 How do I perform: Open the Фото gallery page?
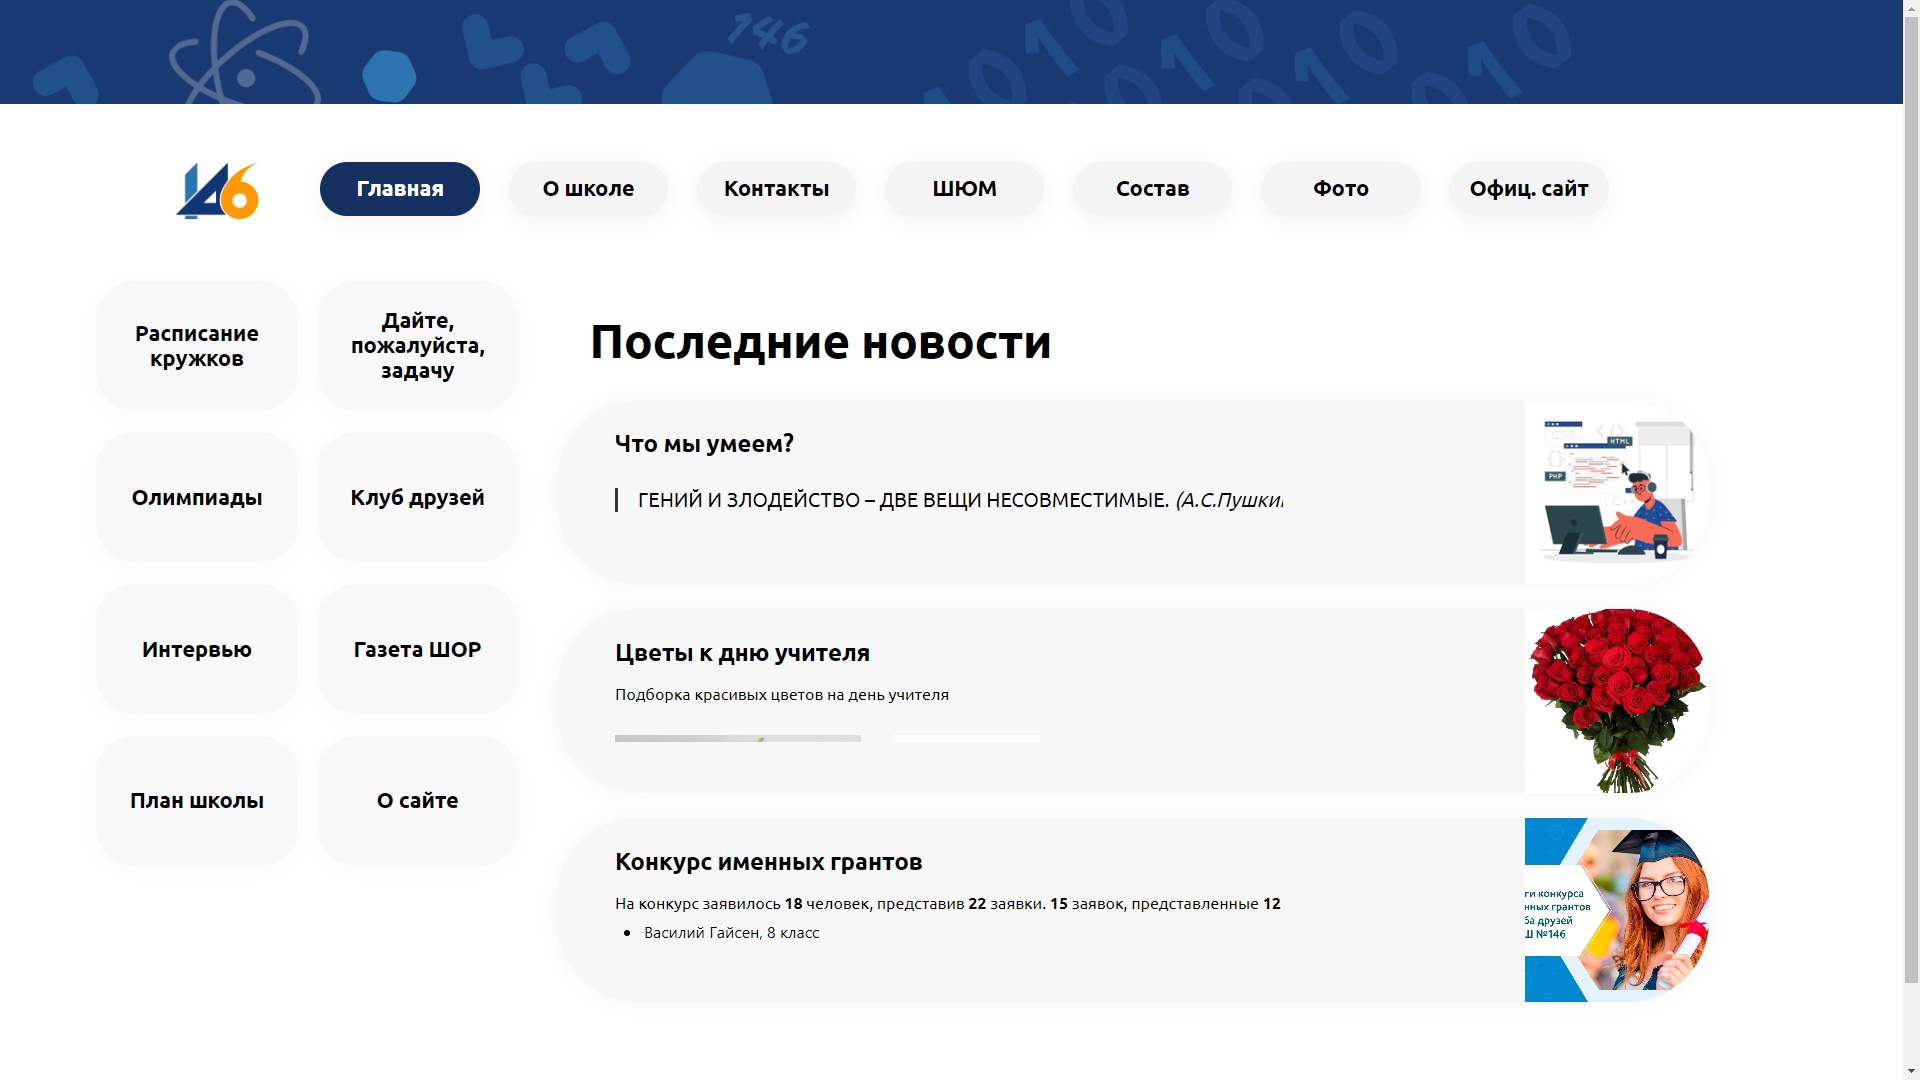pos(1340,189)
